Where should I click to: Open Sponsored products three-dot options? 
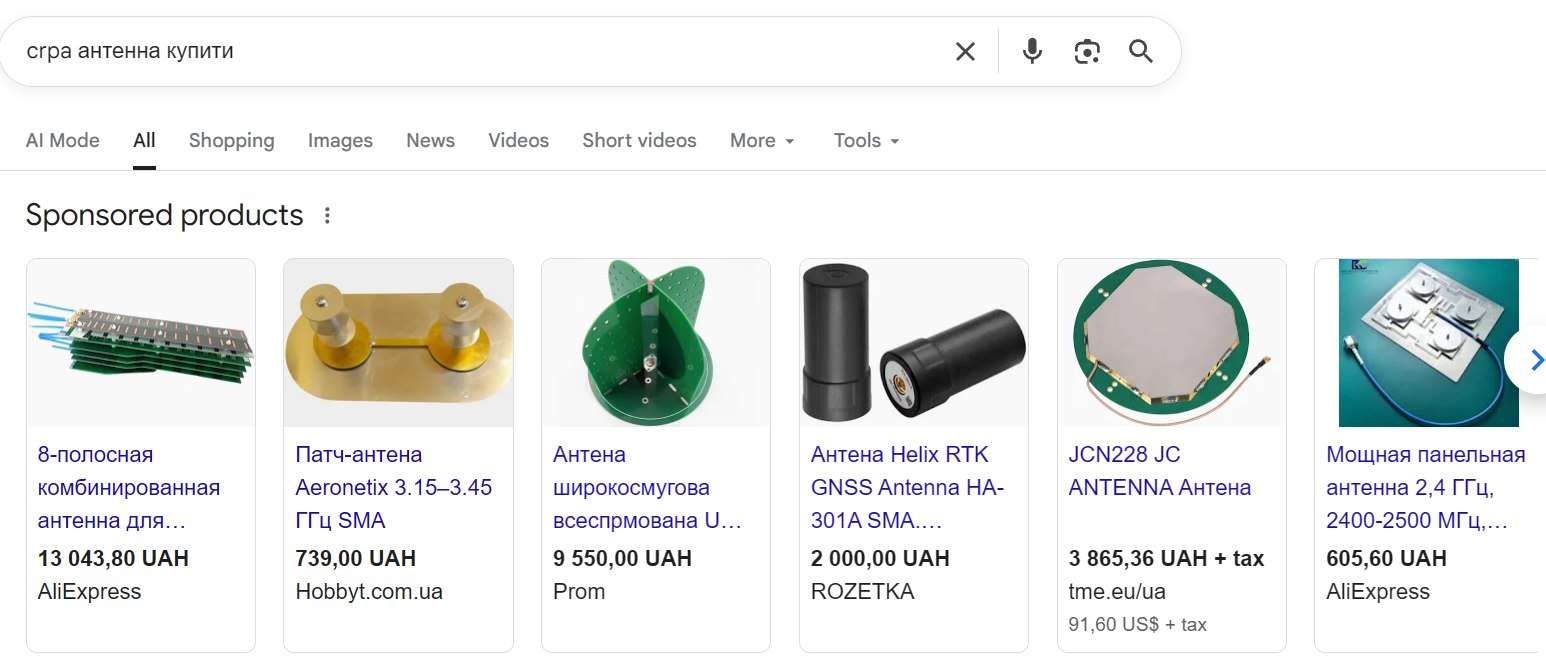326,216
